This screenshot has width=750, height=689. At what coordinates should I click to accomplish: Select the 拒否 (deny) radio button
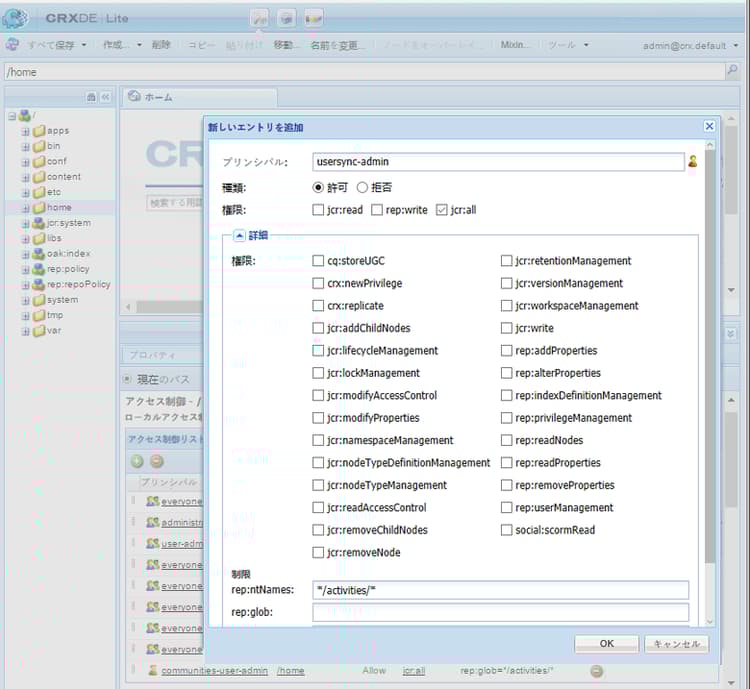click(363, 187)
